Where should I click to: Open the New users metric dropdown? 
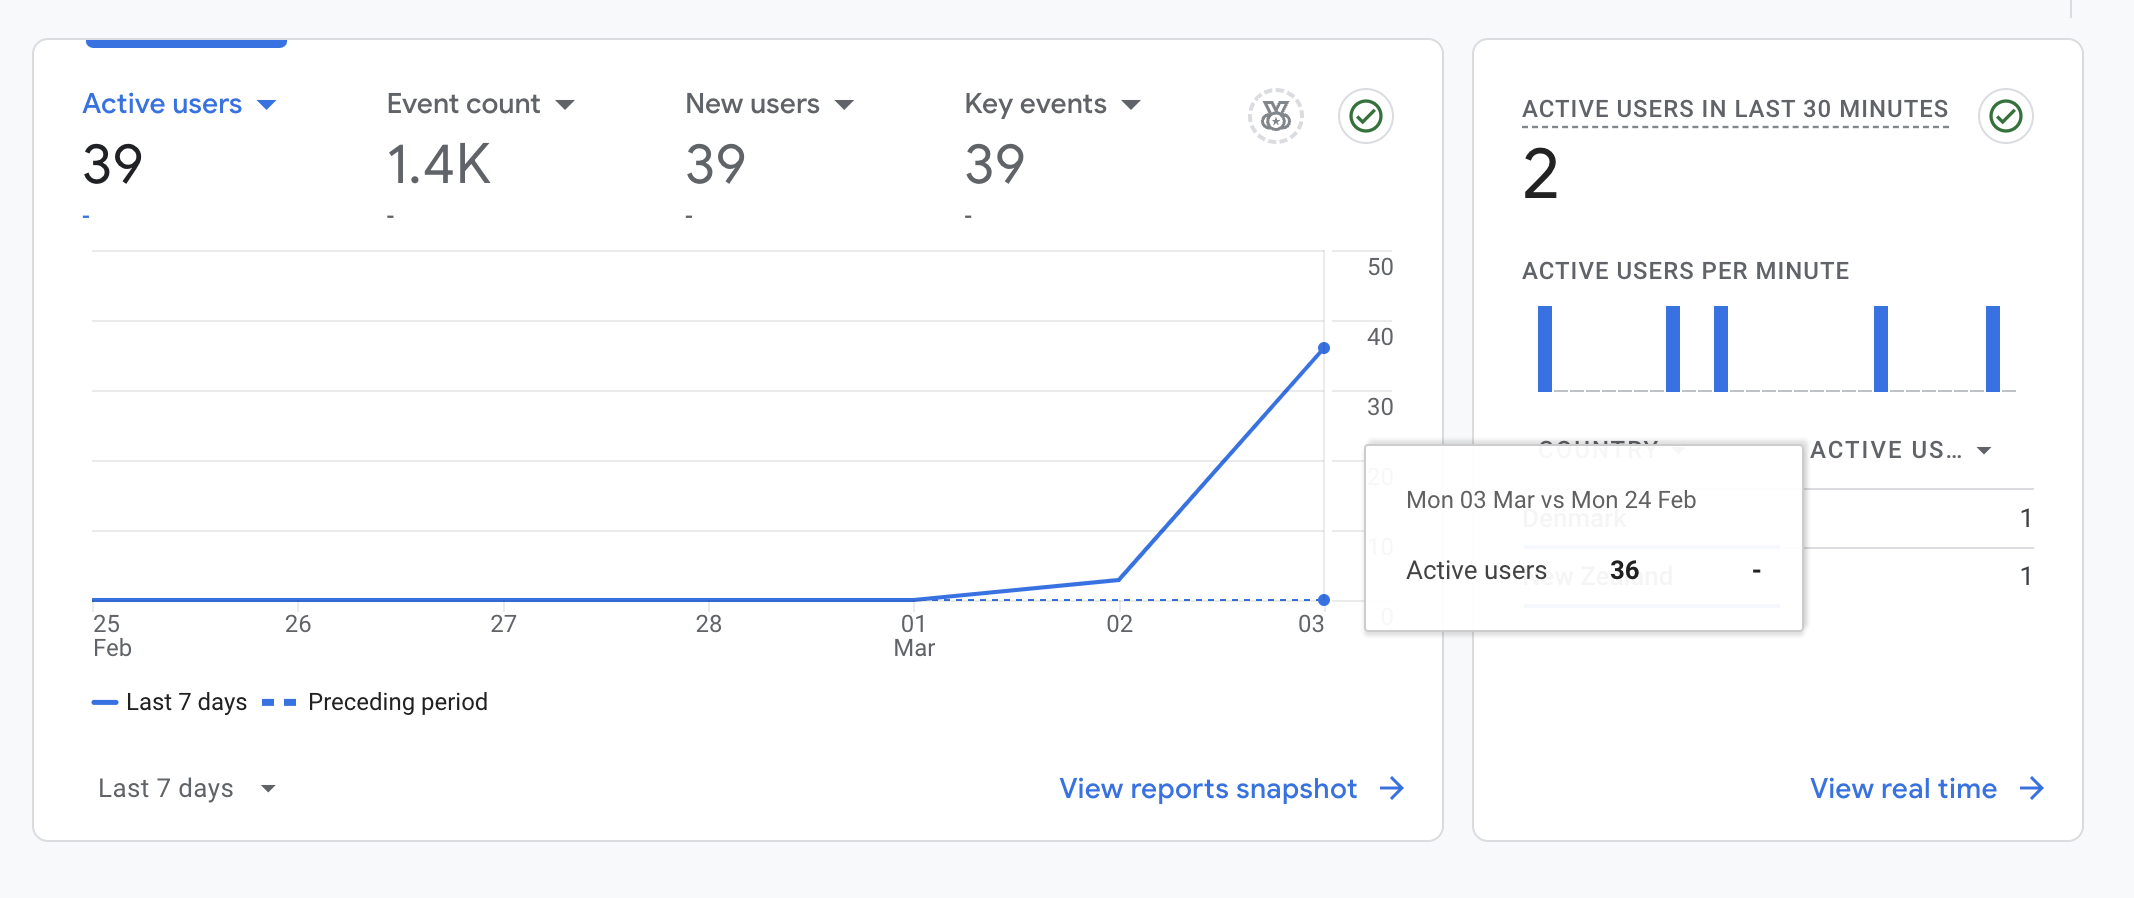pos(844,105)
